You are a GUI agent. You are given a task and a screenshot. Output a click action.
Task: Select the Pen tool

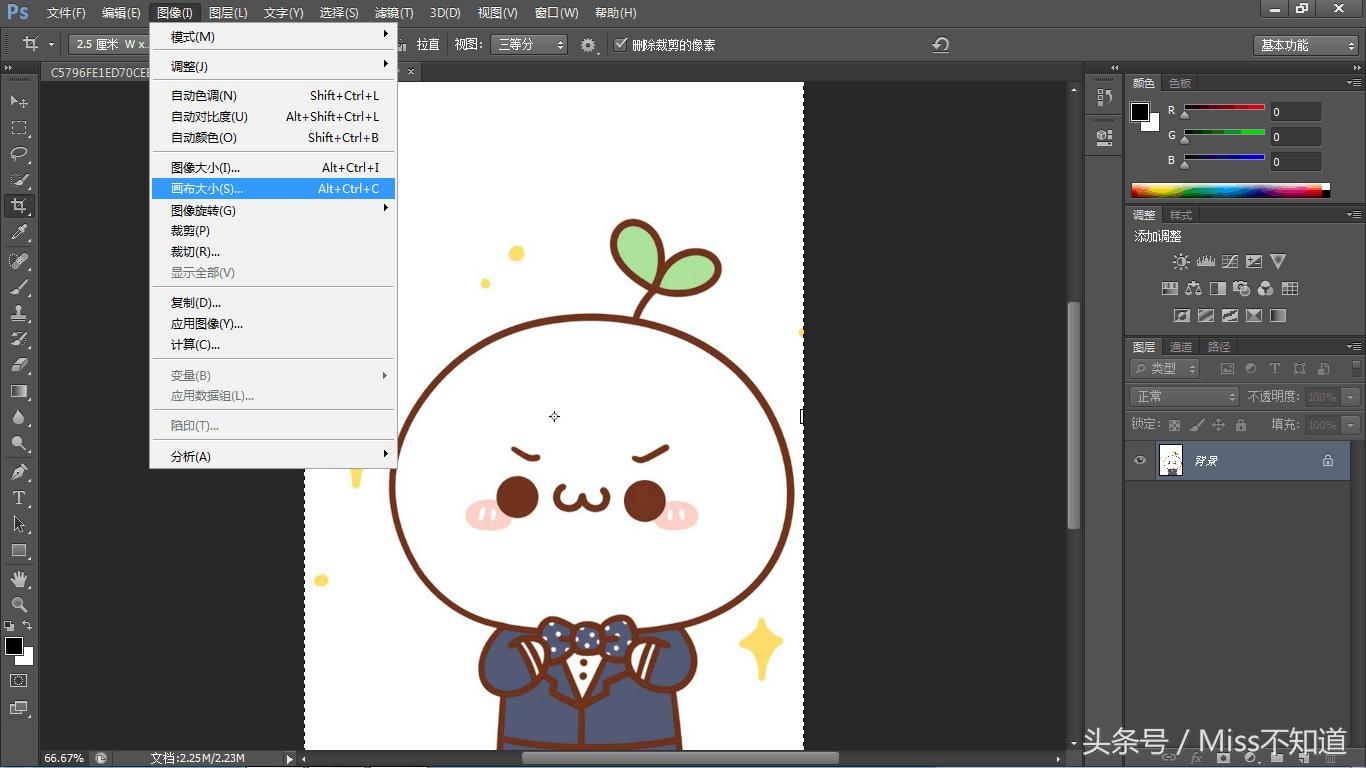19,472
